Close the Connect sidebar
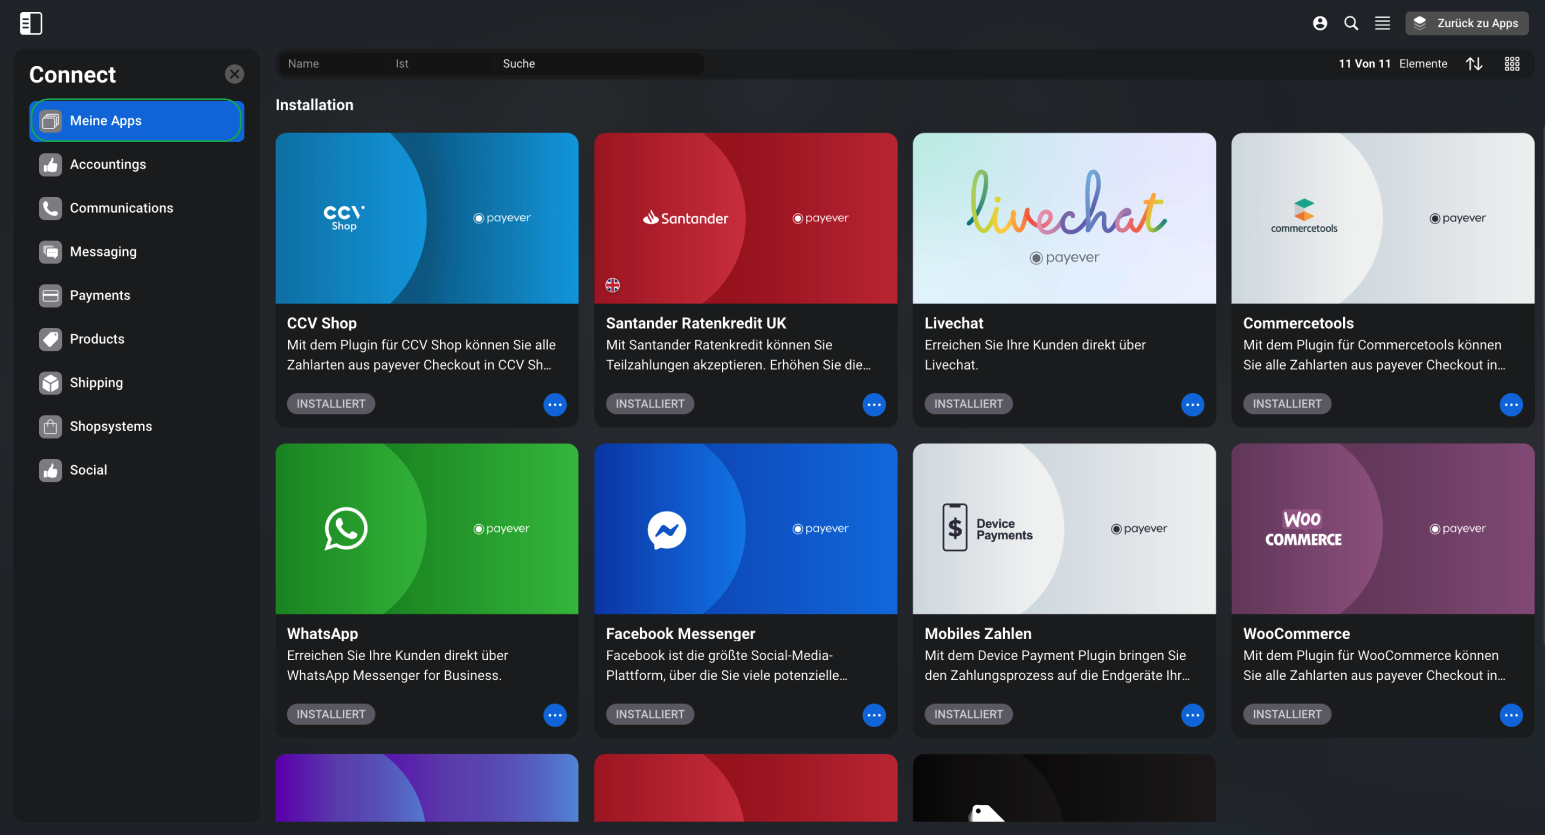Viewport: 1545px width, 835px height. click(x=234, y=74)
